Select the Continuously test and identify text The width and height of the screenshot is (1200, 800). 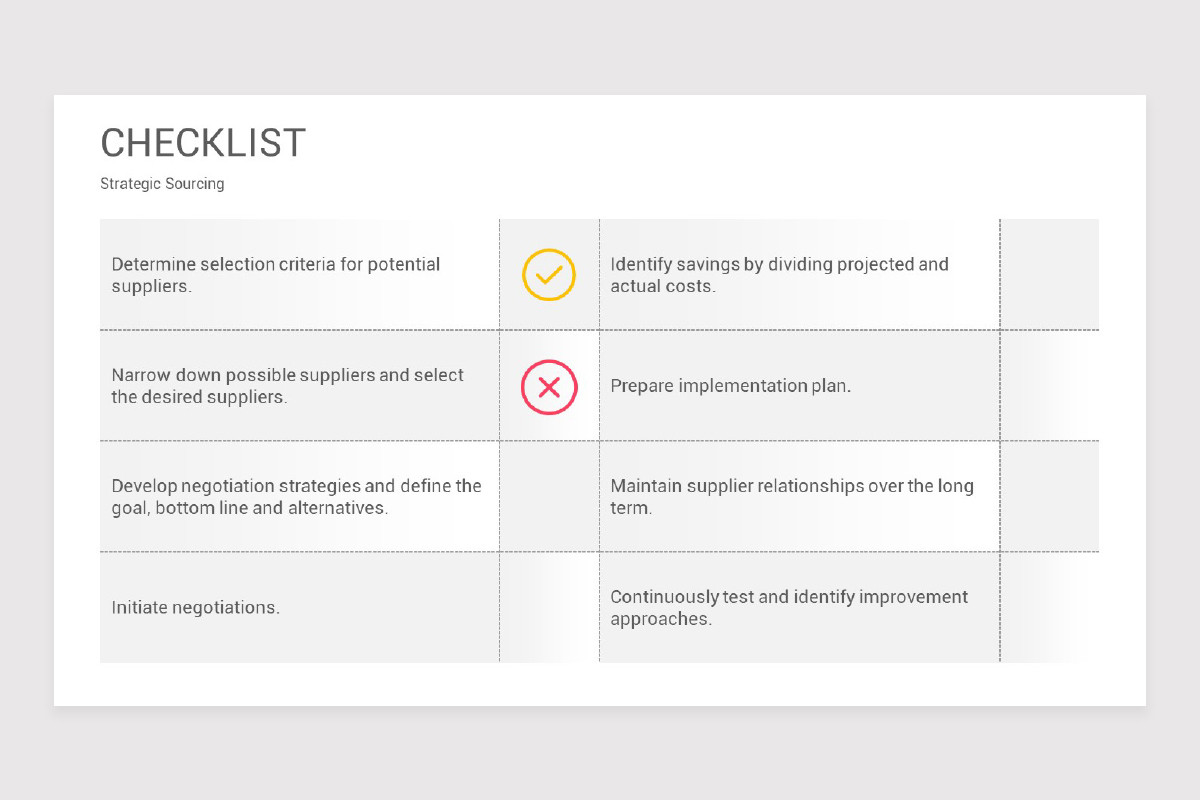(789, 608)
